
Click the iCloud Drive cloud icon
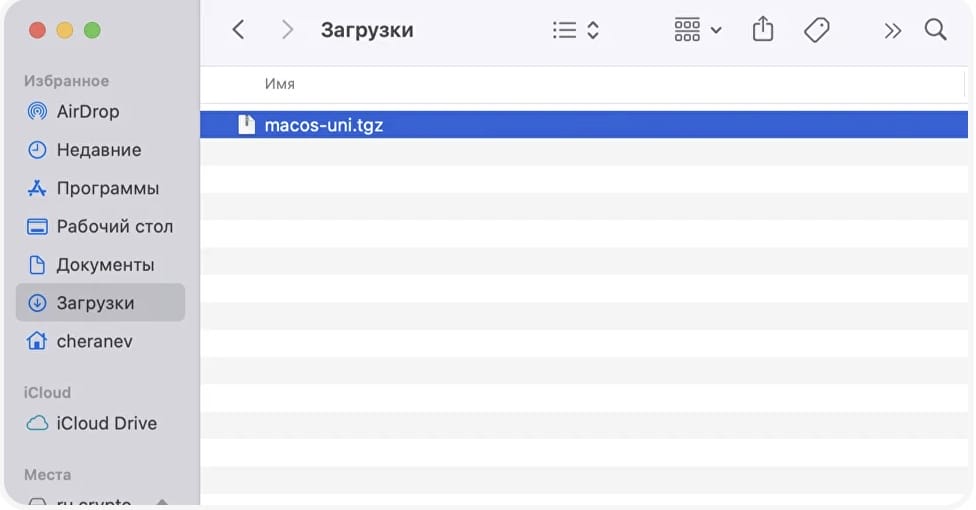click(x=37, y=424)
